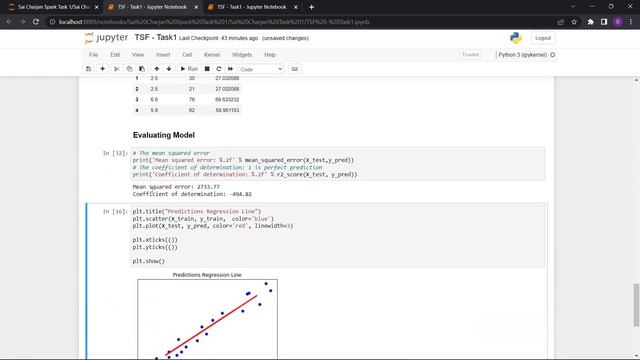The image size is (640, 360).
Task: Open the browser extensions puzzle icon
Action: coord(591,22)
